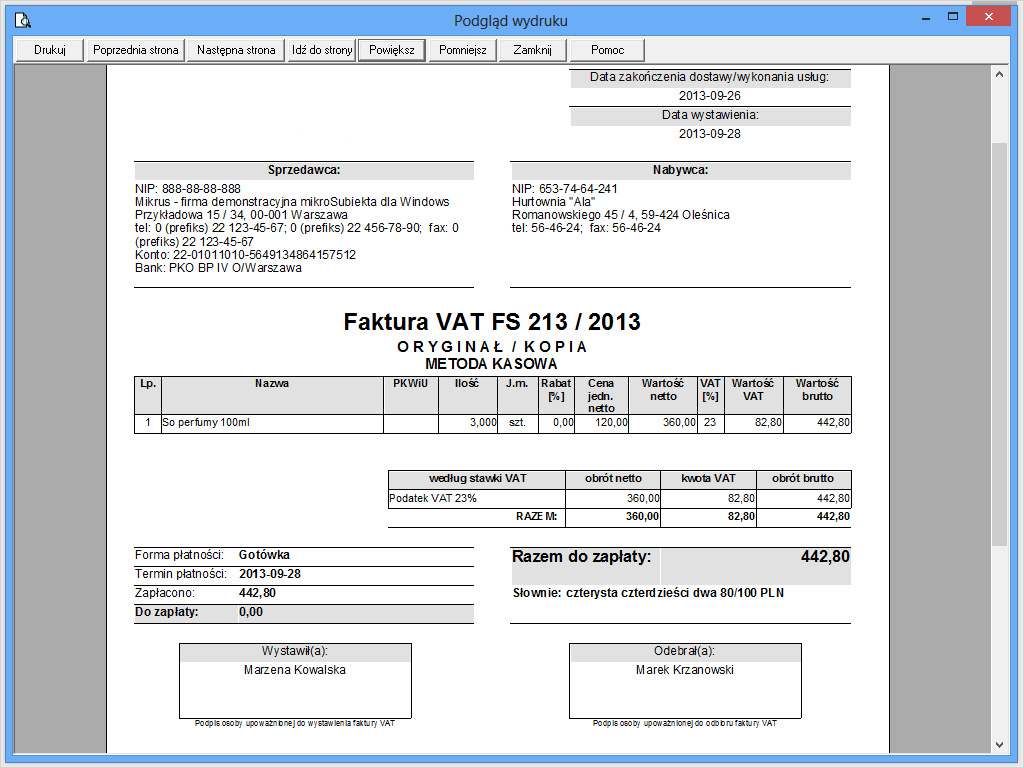The height and width of the screenshot is (768, 1024).
Task: Maximize the Podgląd wydruku window
Action: pos(953,17)
